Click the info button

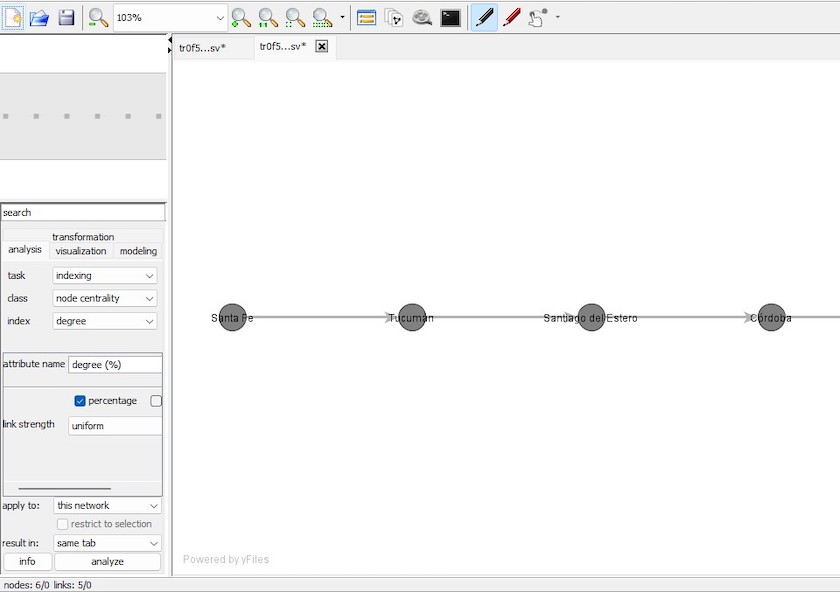(x=27, y=561)
